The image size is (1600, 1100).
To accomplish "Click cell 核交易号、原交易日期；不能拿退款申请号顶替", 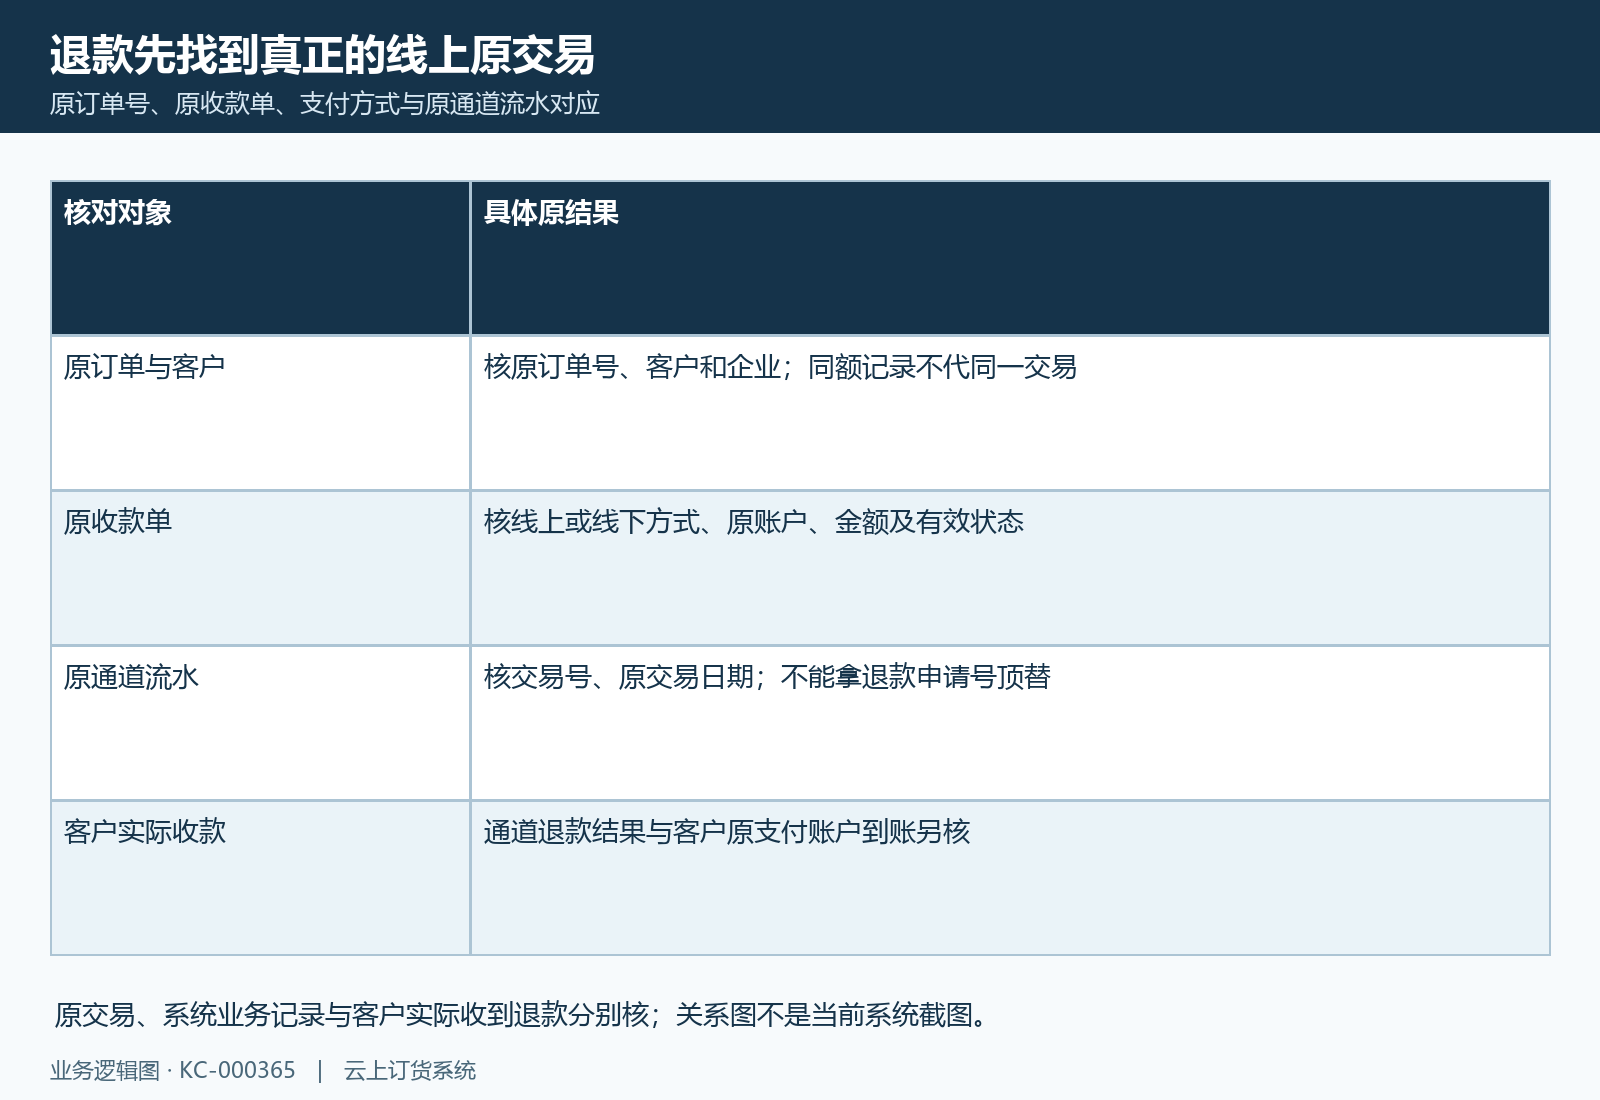I will 1010,723.
